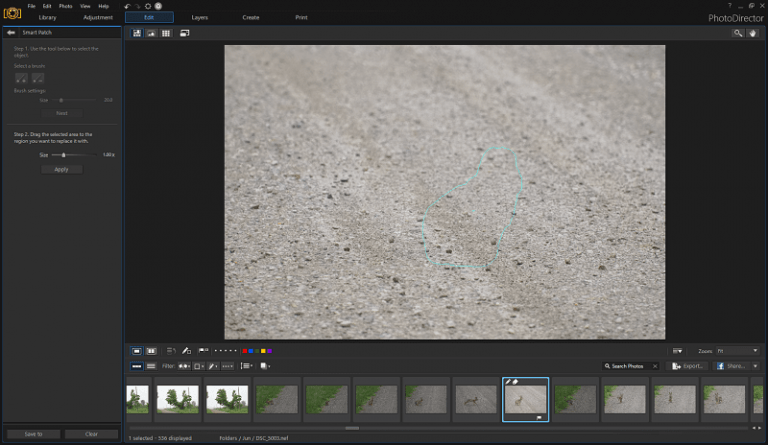Open the edited-status filter dropdown
768x445 pixels.
click(x=213, y=366)
